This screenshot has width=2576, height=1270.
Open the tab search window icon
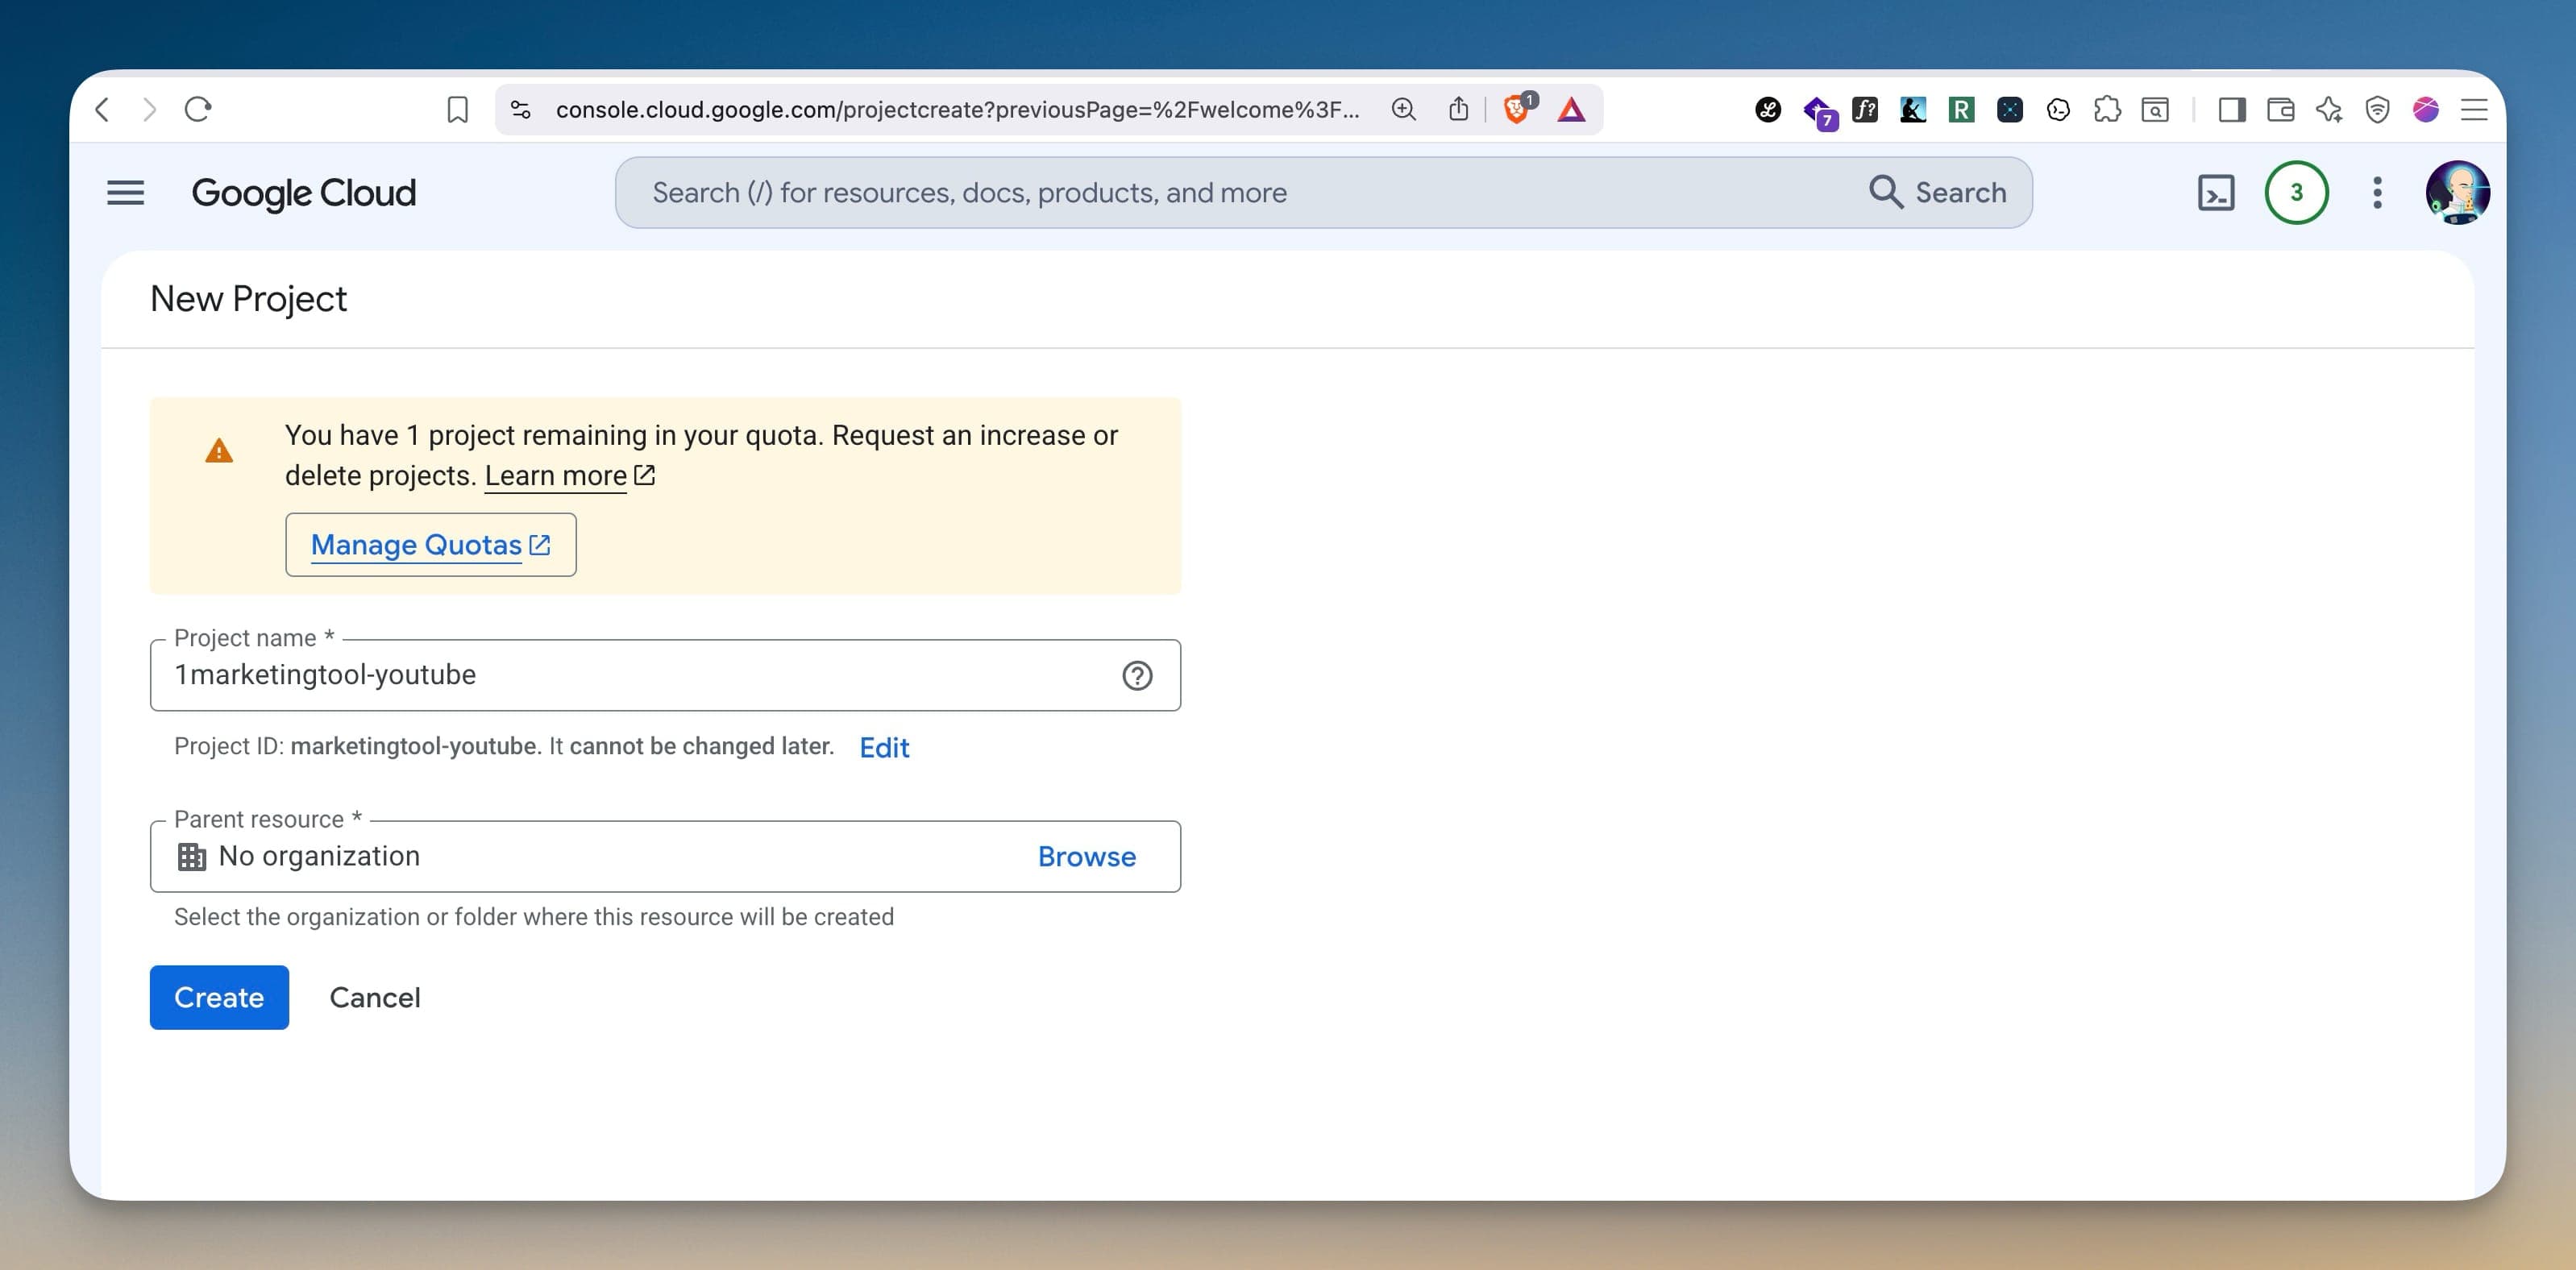2155,109
